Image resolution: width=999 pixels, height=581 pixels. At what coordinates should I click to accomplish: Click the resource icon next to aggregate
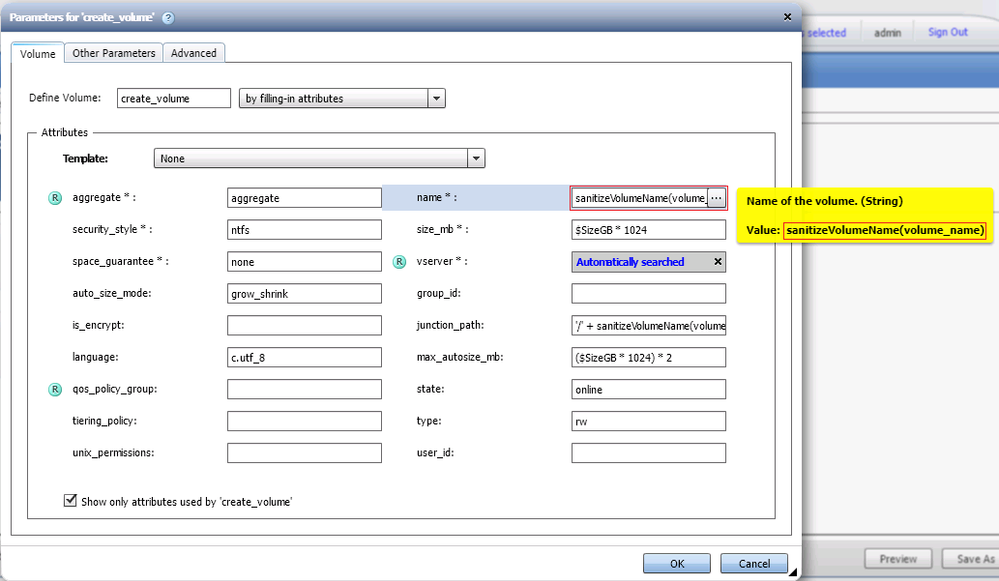[x=56, y=198]
